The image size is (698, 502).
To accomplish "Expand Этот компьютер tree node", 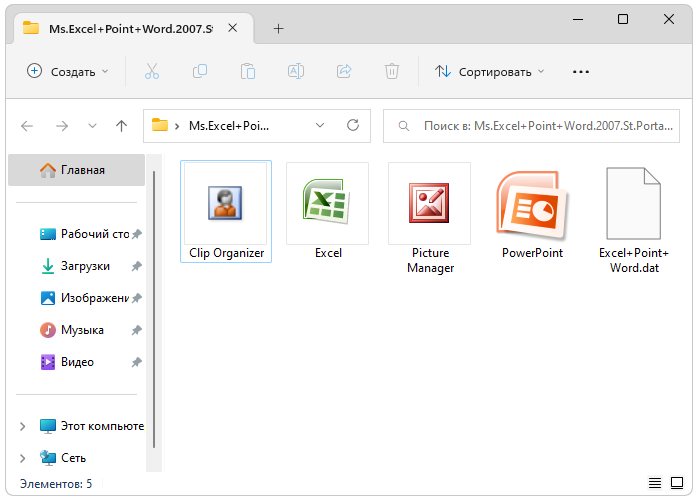I will click(23, 426).
